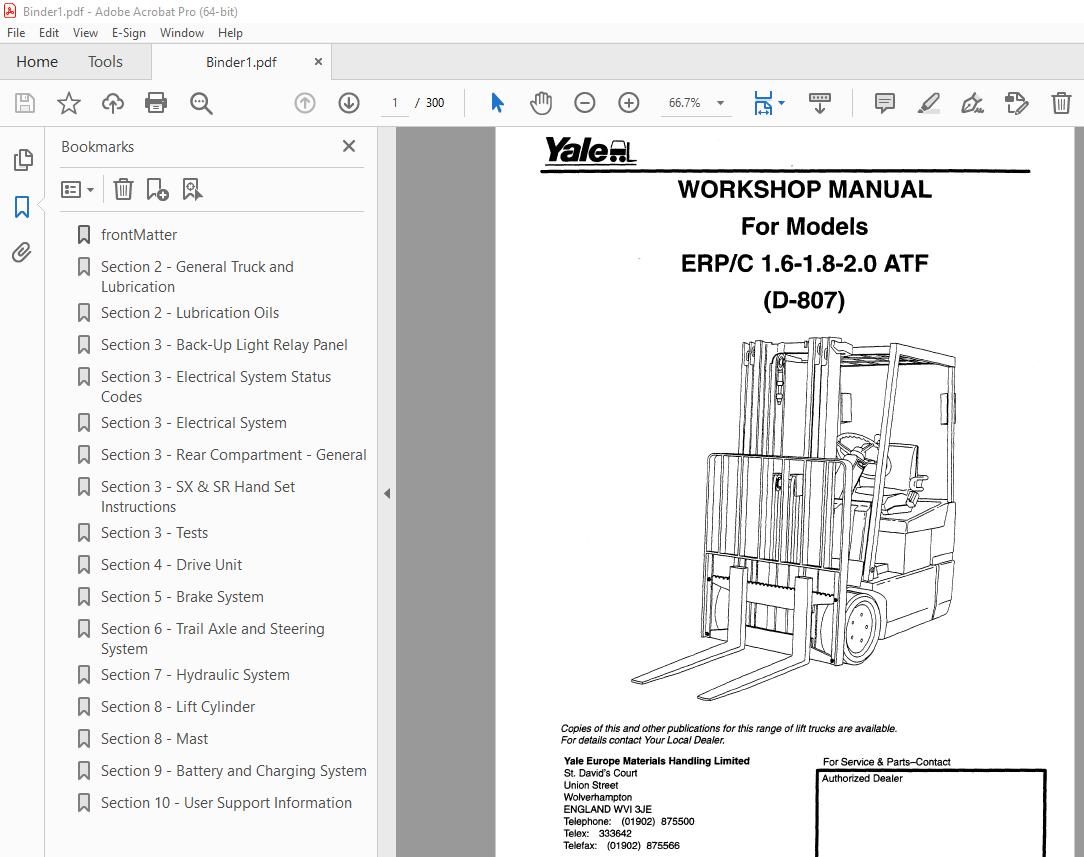This screenshot has height=857, width=1084.
Task: Open the View menu
Action: click(x=85, y=32)
